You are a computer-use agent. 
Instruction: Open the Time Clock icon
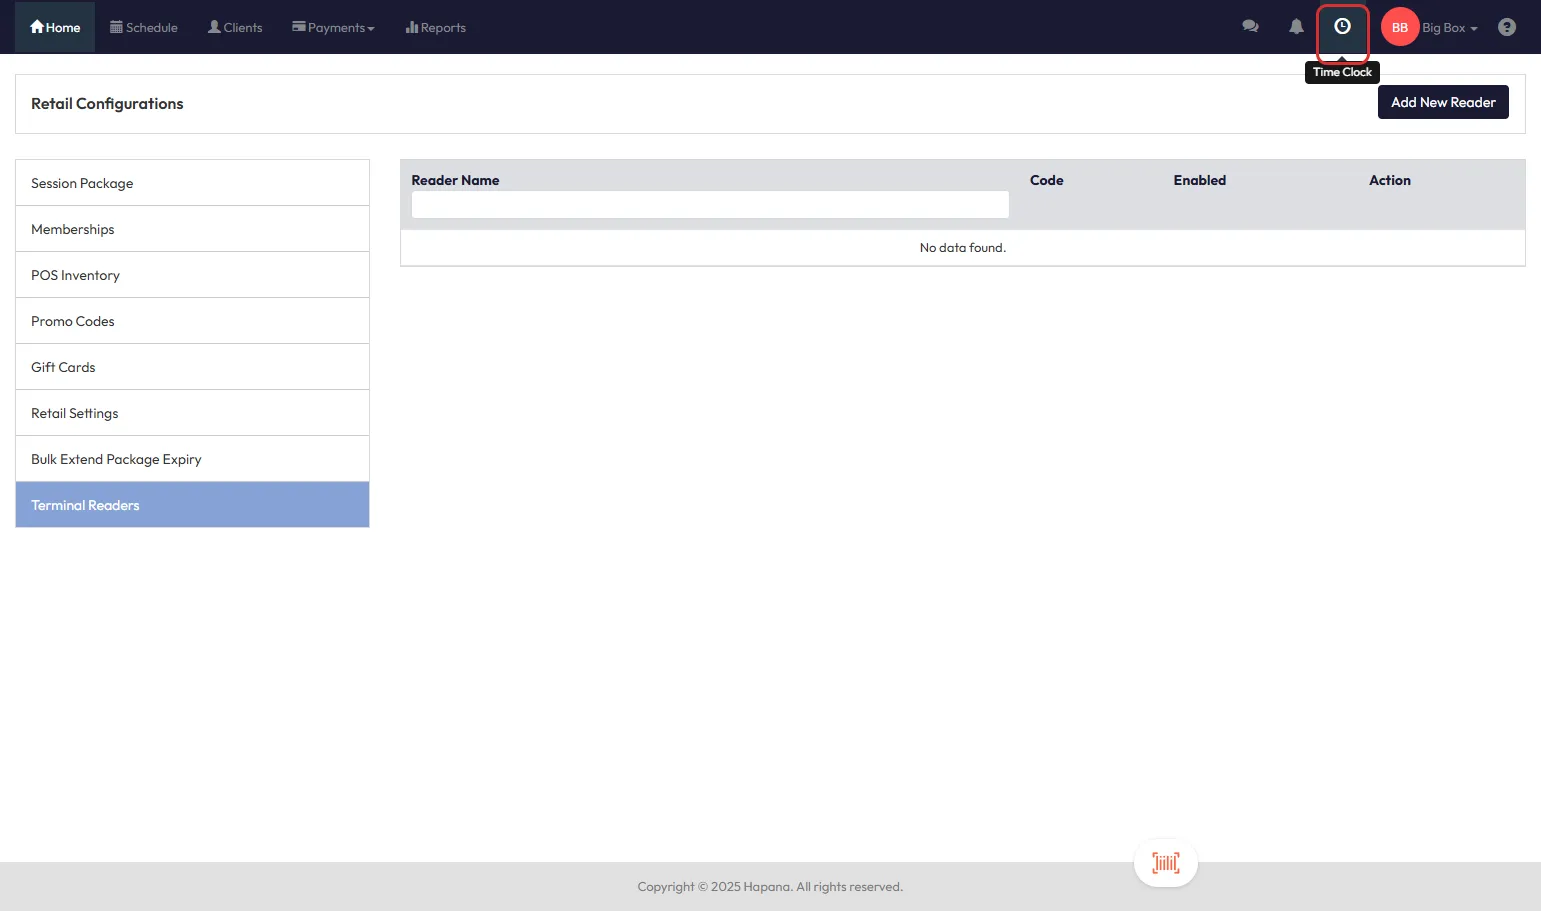pyautogui.click(x=1342, y=27)
